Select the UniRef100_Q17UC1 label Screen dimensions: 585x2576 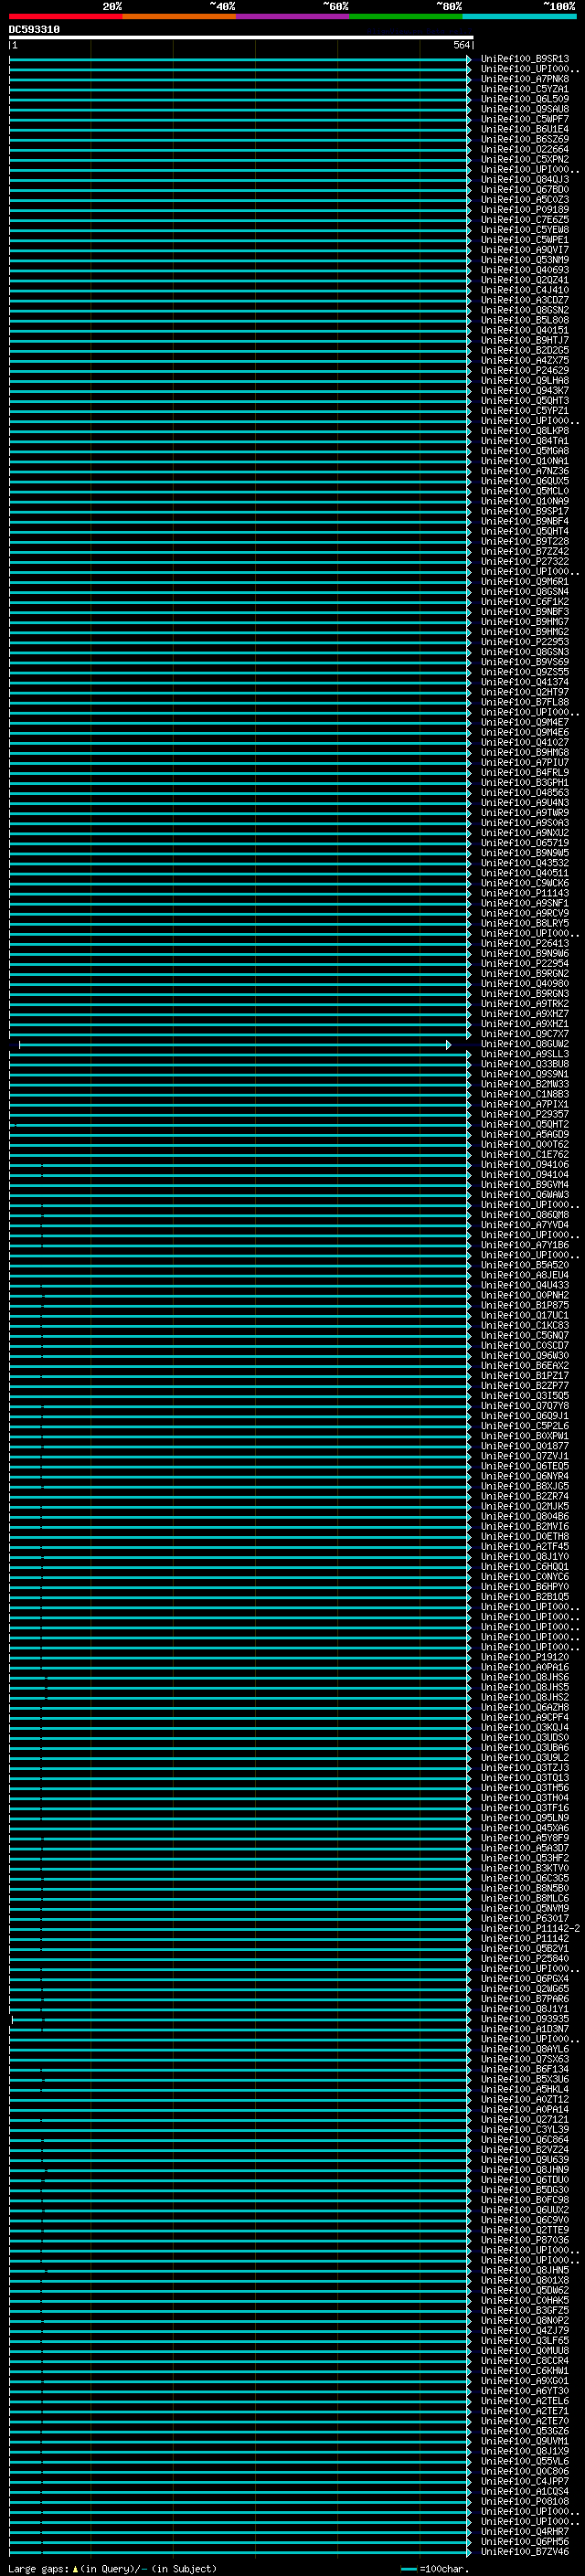tap(524, 1315)
